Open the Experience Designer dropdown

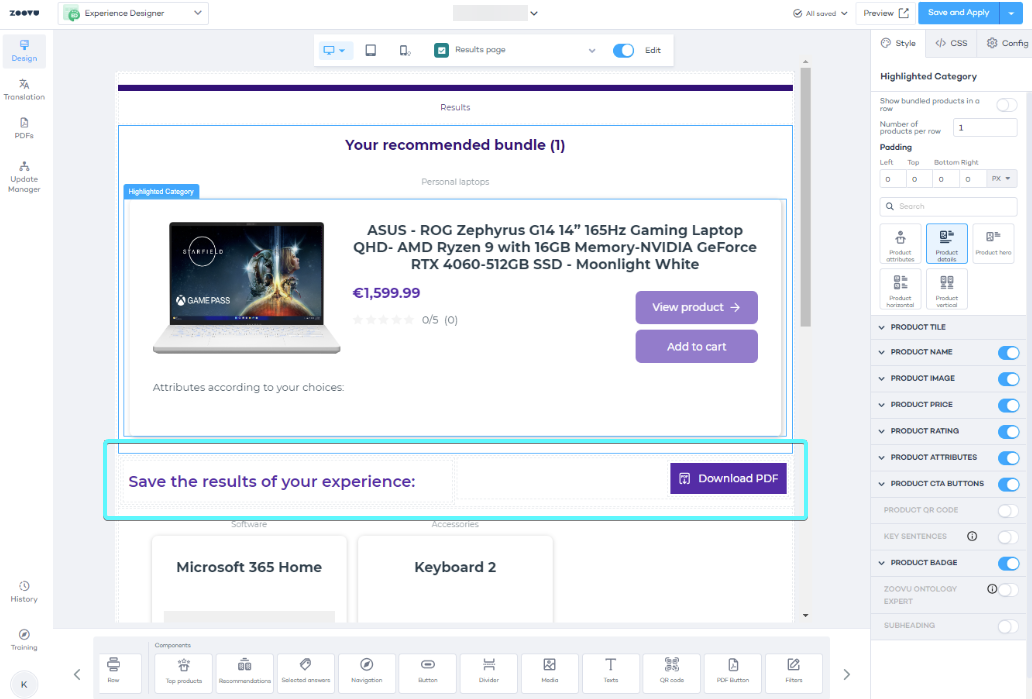click(x=134, y=13)
